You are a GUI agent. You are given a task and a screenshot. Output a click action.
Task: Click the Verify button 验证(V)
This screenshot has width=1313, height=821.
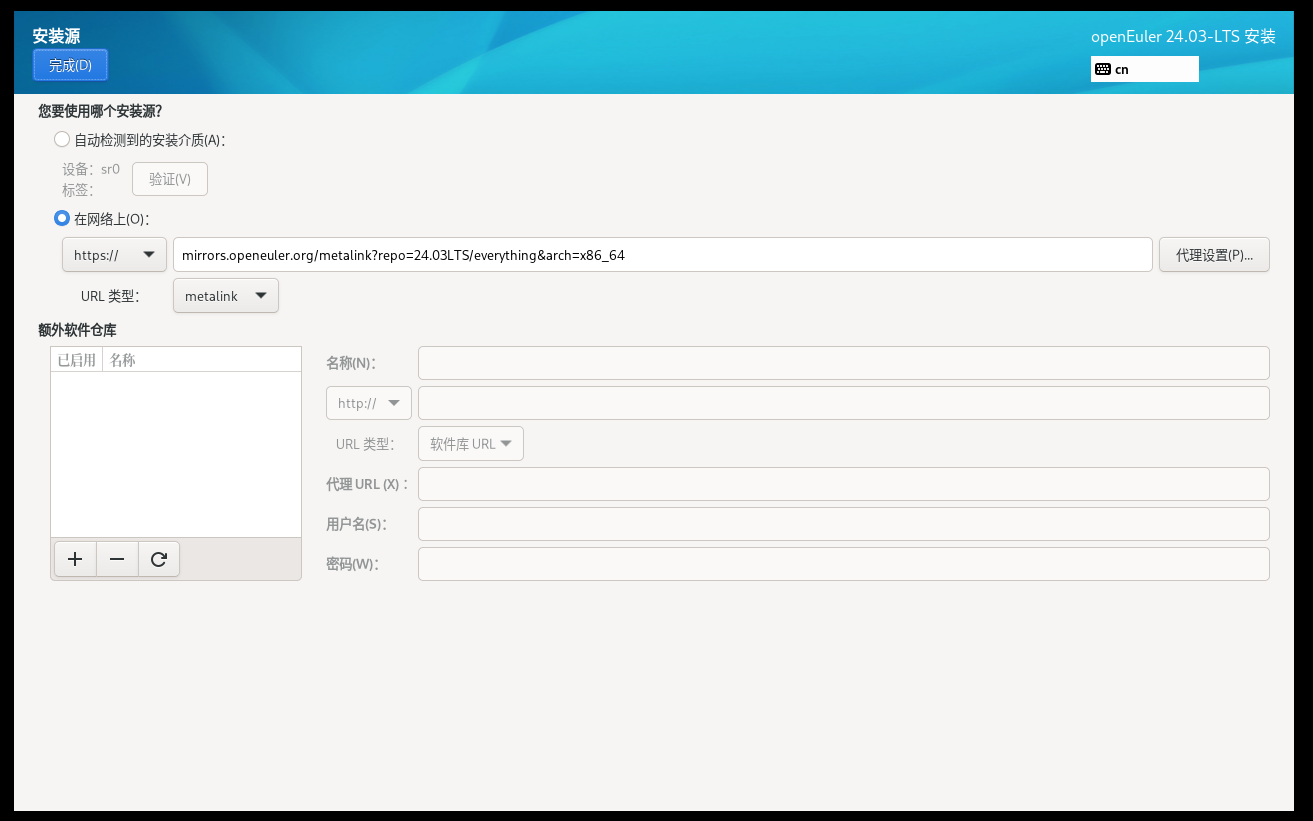(170, 179)
